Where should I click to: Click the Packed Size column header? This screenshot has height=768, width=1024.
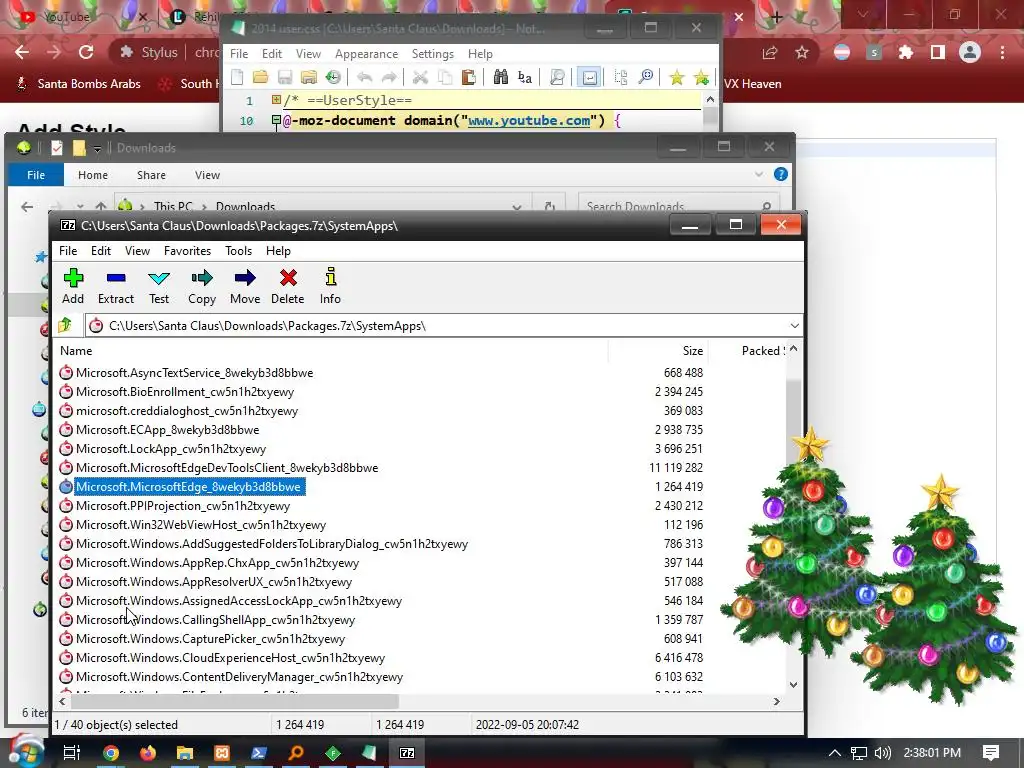tap(748, 351)
